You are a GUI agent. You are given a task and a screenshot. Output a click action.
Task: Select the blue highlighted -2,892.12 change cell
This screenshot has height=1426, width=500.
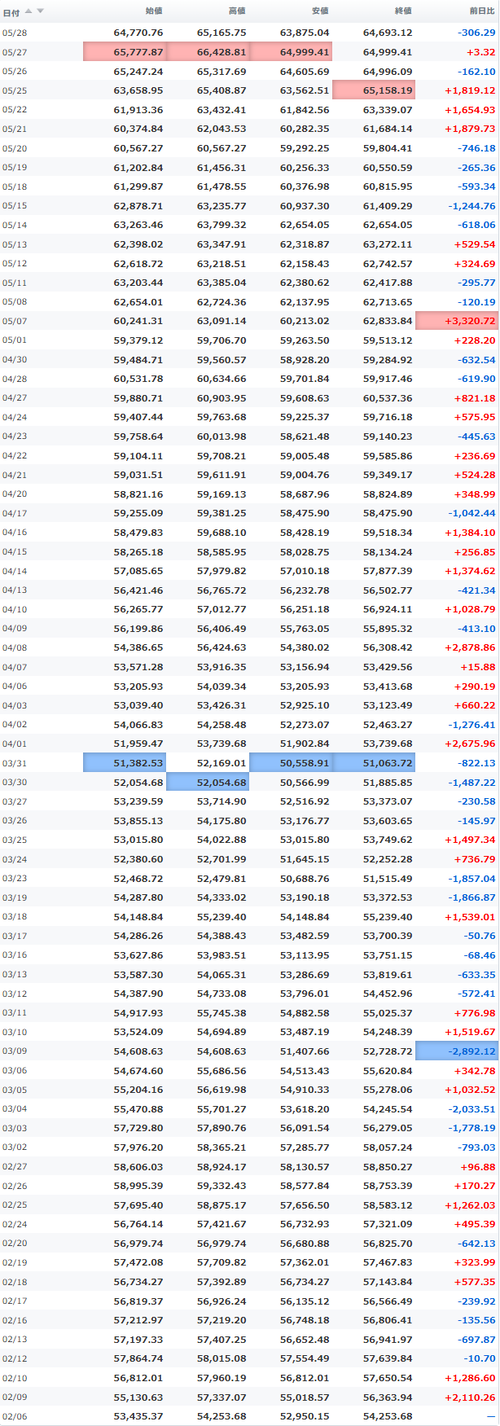pyautogui.click(x=457, y=1051)
